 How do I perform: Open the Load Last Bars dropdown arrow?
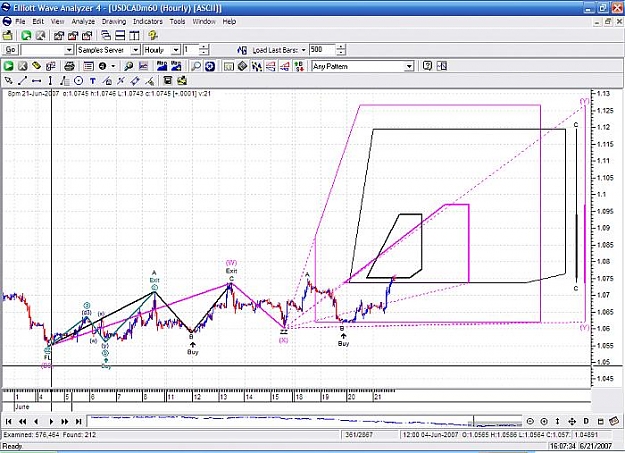click(x=303, y=50)
